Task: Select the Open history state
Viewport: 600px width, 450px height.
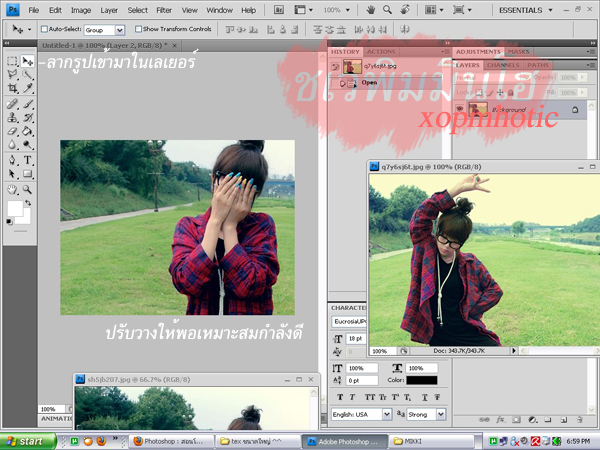Action: tap(386, 83)
